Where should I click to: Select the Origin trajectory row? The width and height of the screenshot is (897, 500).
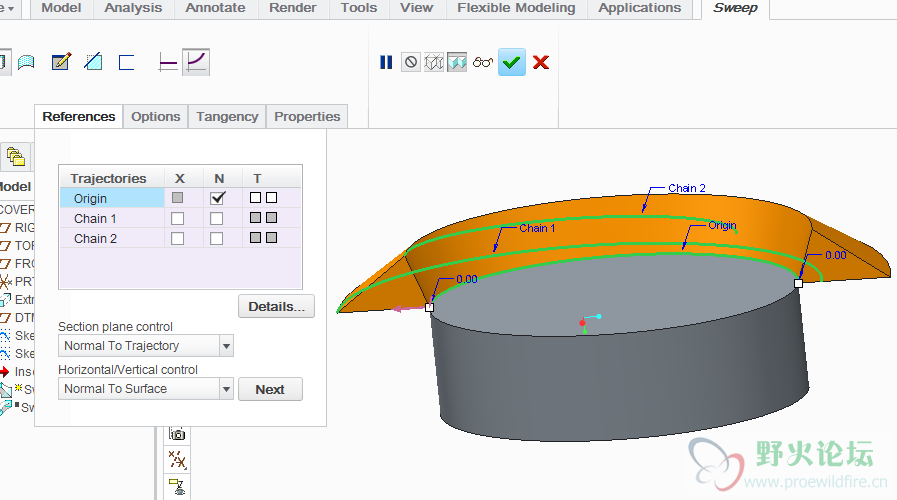pos(180,198)
